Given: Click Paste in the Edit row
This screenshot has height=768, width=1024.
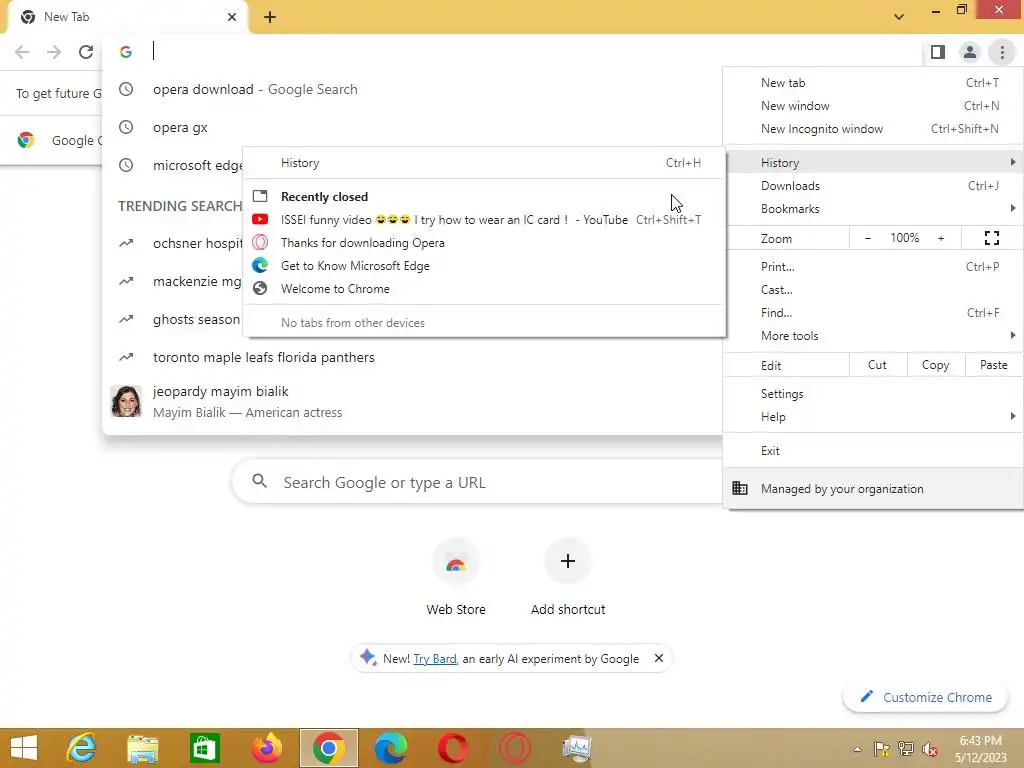Looking at the screenshot, I should point(993,365).
